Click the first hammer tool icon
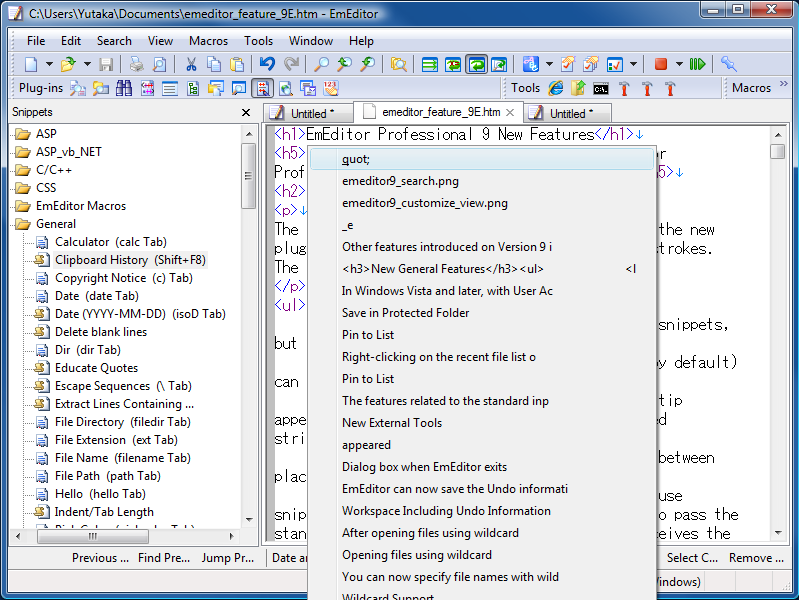Image resolution: width=799 pixels, height=600 pixels. pyautogui.click(x=624, y=88)
